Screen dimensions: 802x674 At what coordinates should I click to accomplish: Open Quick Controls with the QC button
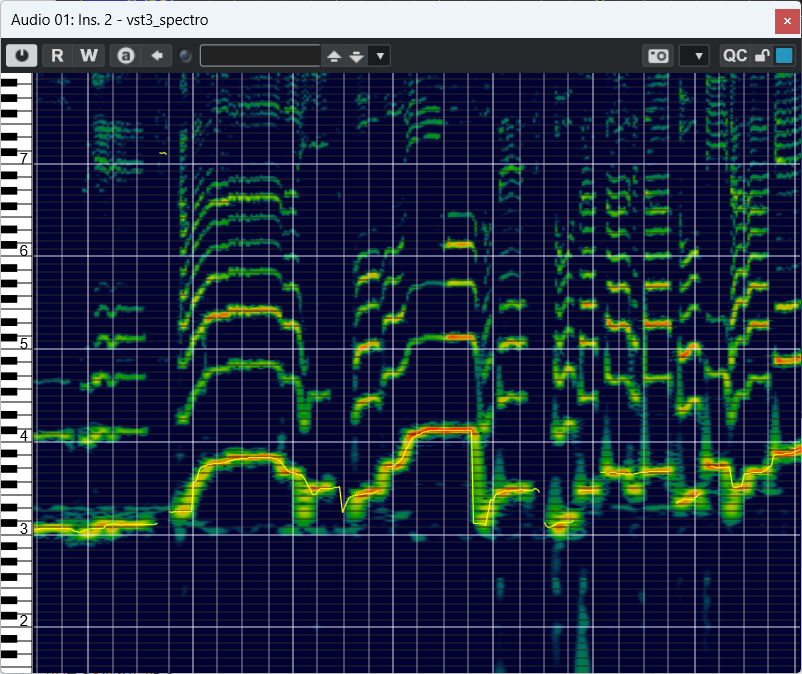tap(735, 56)
